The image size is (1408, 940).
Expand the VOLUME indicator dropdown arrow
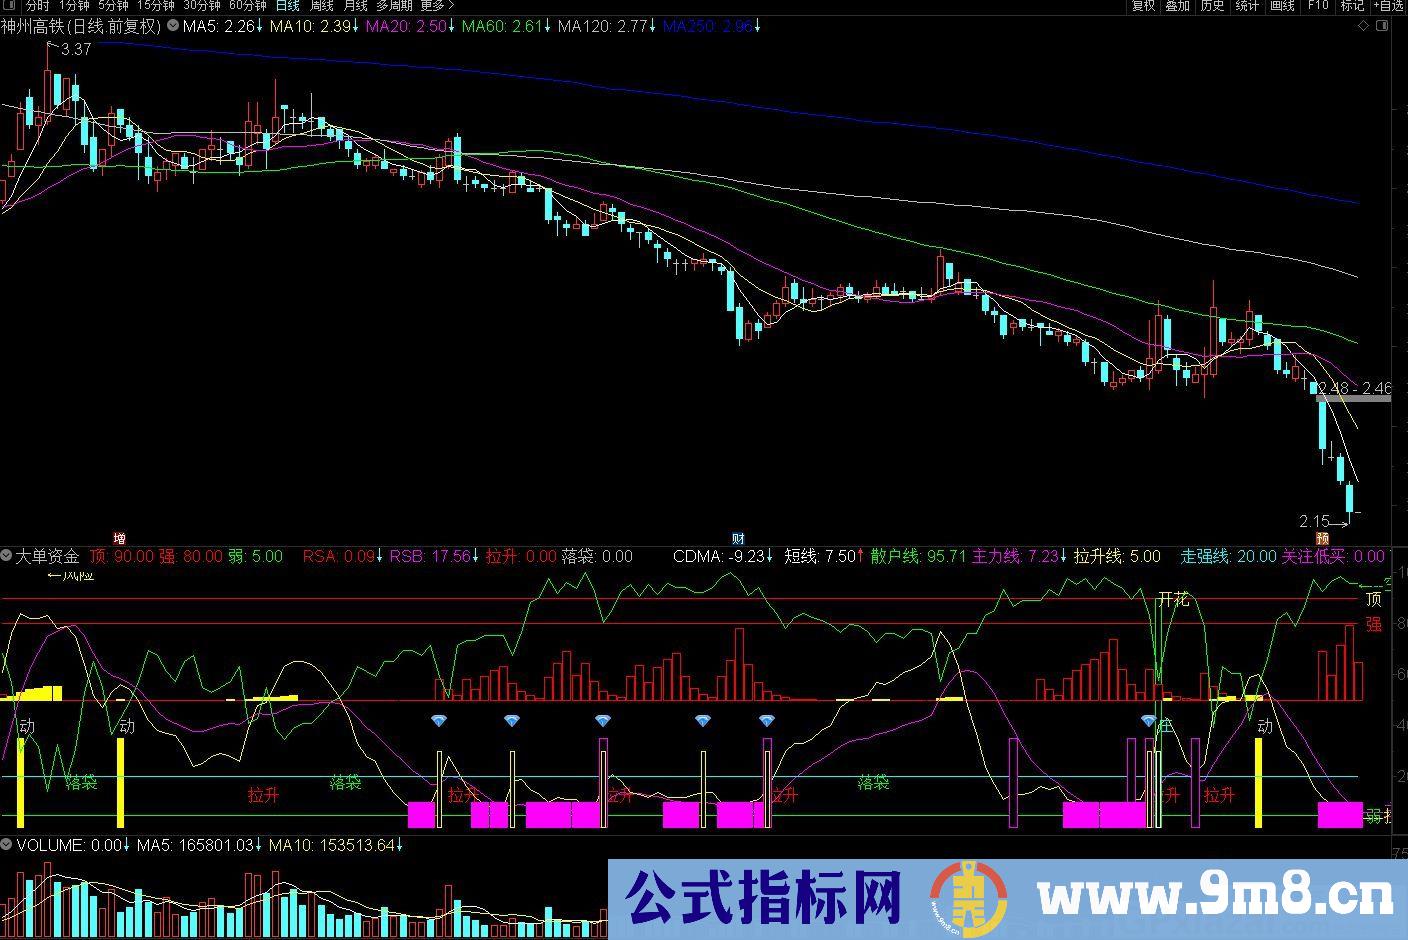[x=8, y=845]
